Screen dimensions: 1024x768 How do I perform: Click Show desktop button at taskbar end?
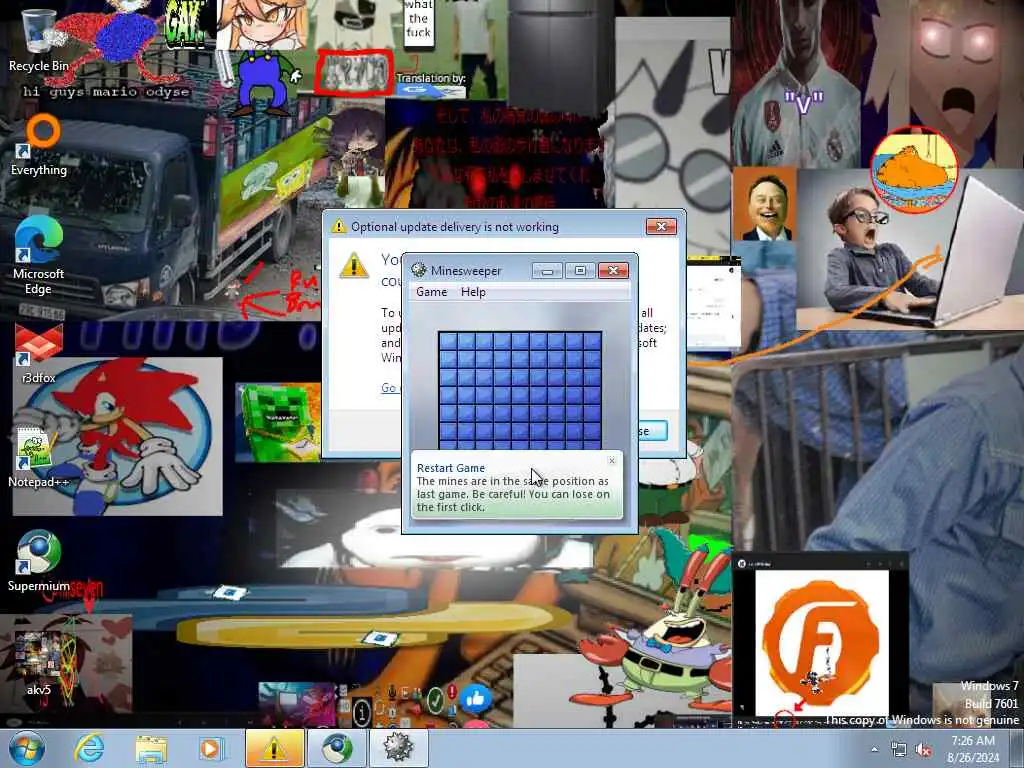(x=1017, y=748)
